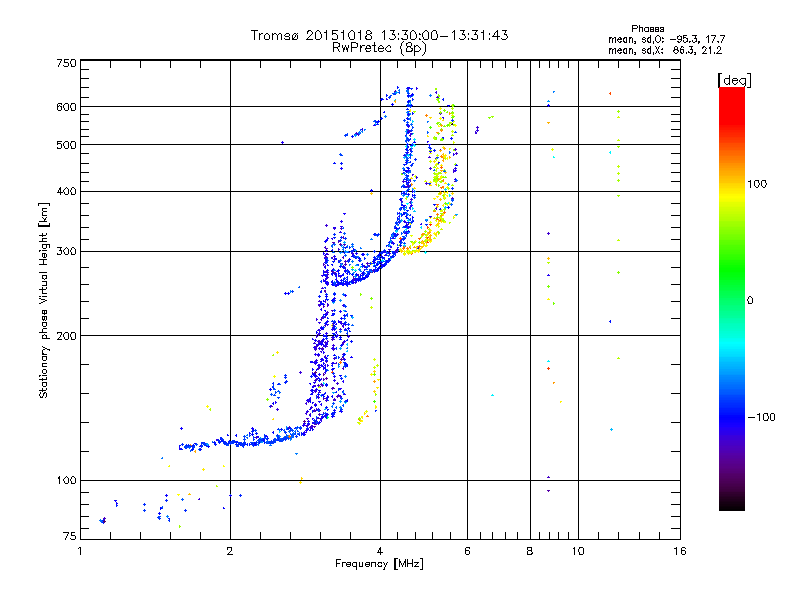Click the 'mean, sd,X: 86.3, 21.2' line
This screenshot has height=600, width=800.
(x=665, y=51)
